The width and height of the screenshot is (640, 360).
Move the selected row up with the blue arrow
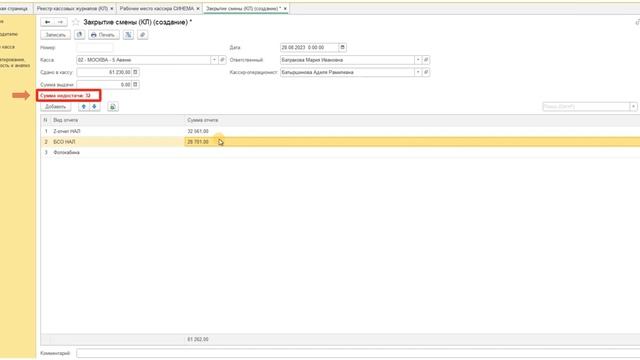(x=84, y=107)
